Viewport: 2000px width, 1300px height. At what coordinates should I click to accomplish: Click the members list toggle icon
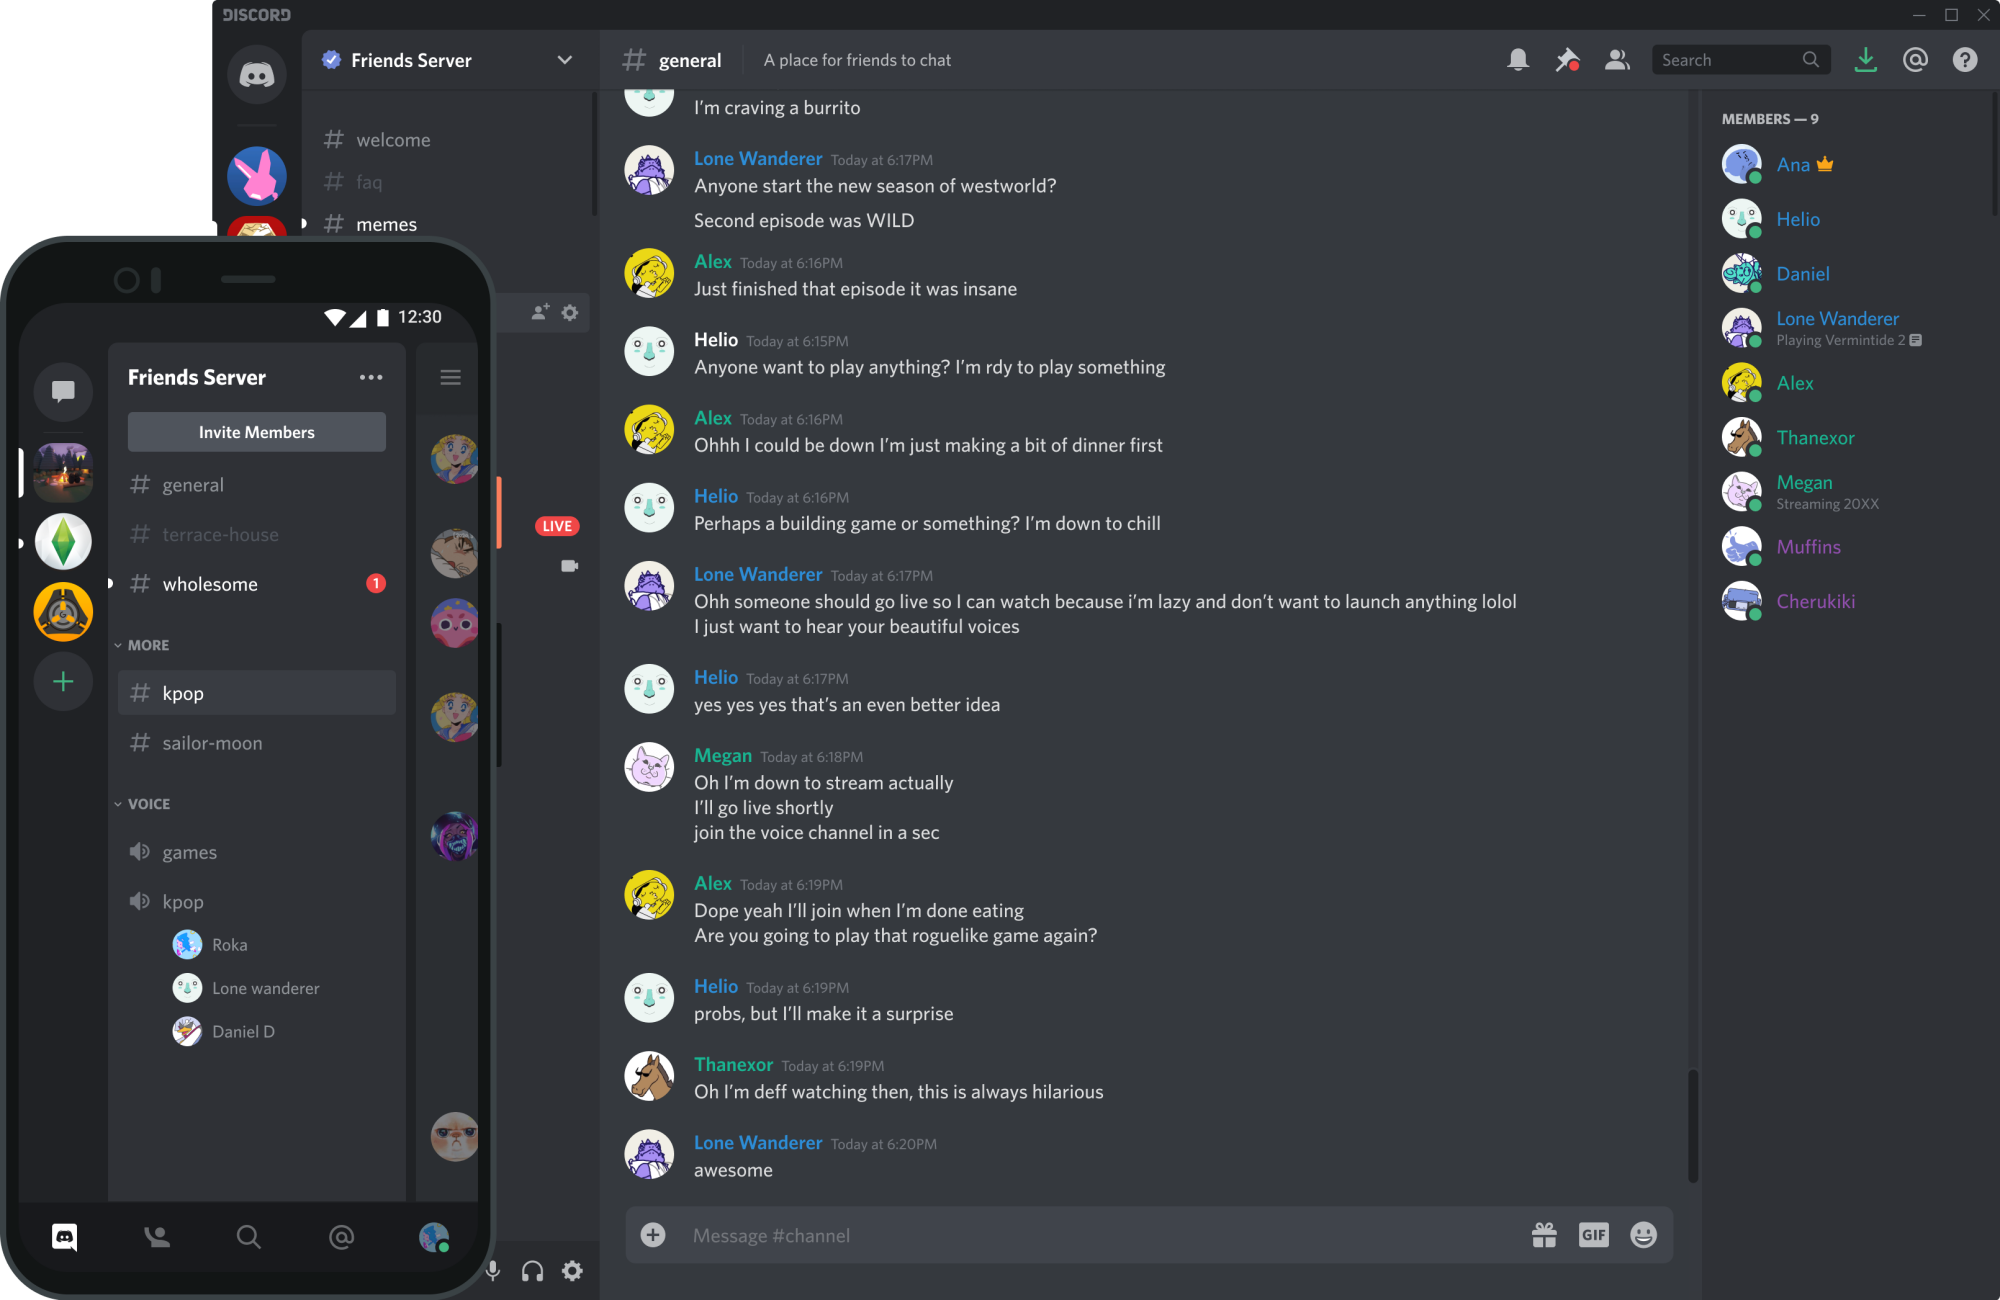1617,60
